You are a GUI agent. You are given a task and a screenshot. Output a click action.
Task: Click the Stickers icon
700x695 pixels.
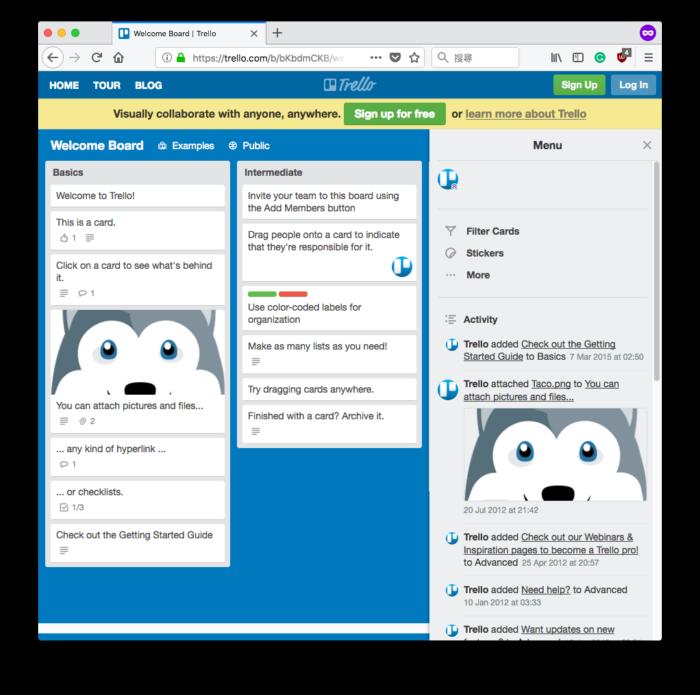(x=450, y=253)
